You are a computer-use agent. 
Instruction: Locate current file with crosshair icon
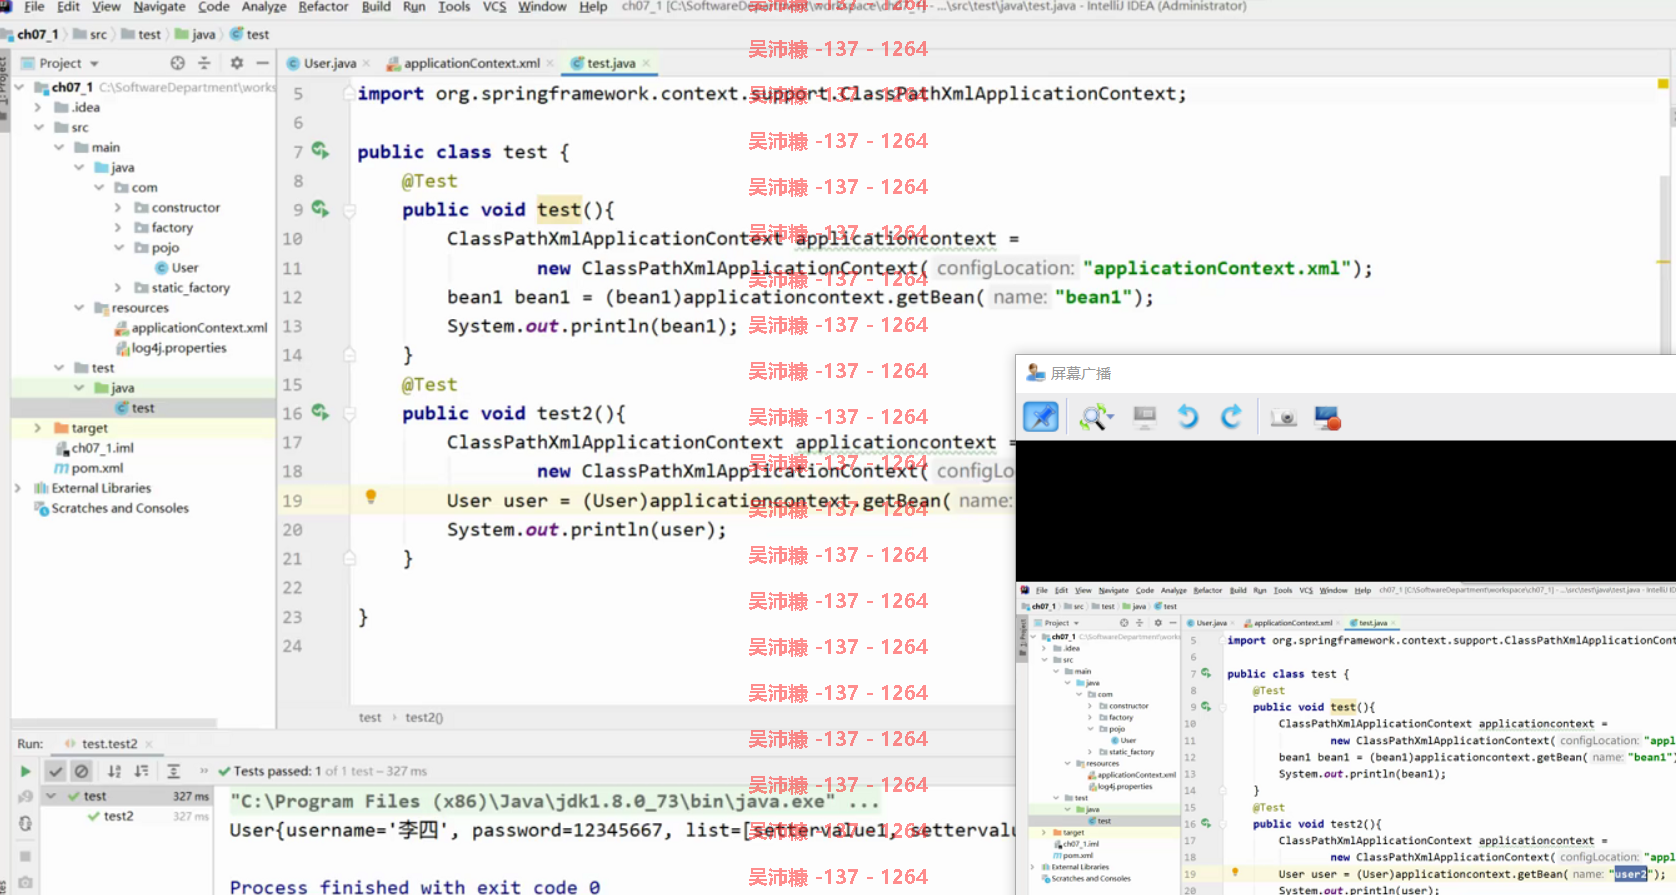point(177,63)
